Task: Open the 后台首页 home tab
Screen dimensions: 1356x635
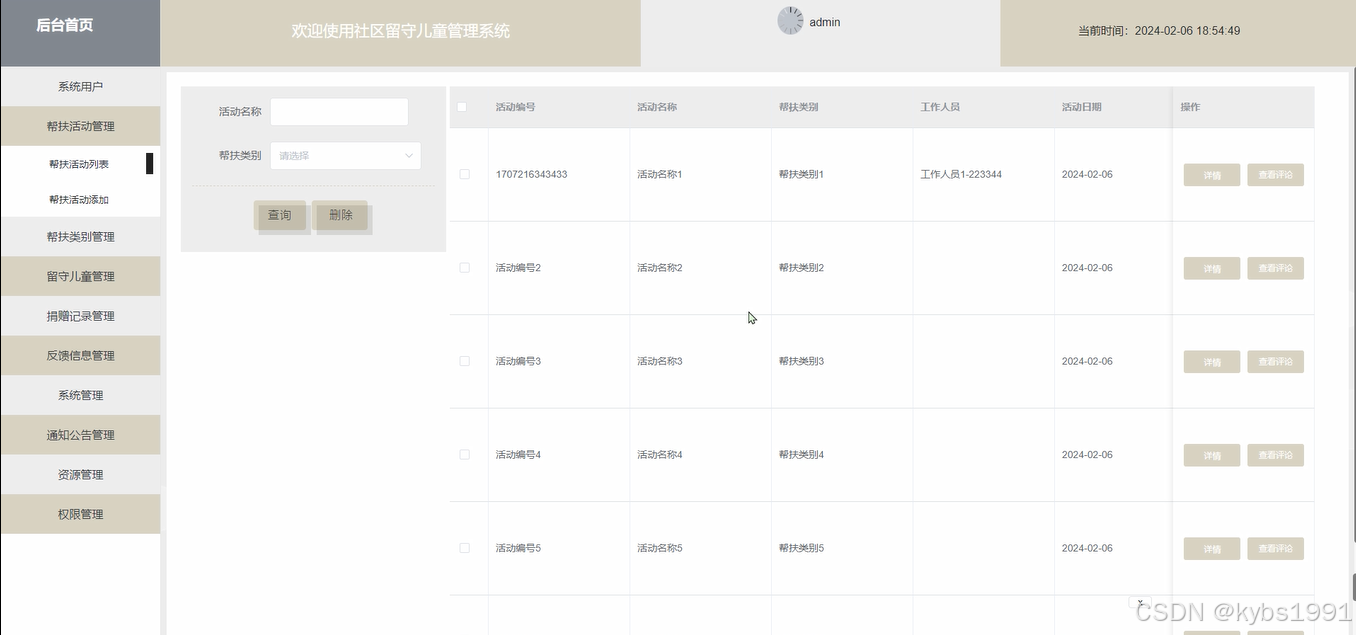Action: pos(65,25)
